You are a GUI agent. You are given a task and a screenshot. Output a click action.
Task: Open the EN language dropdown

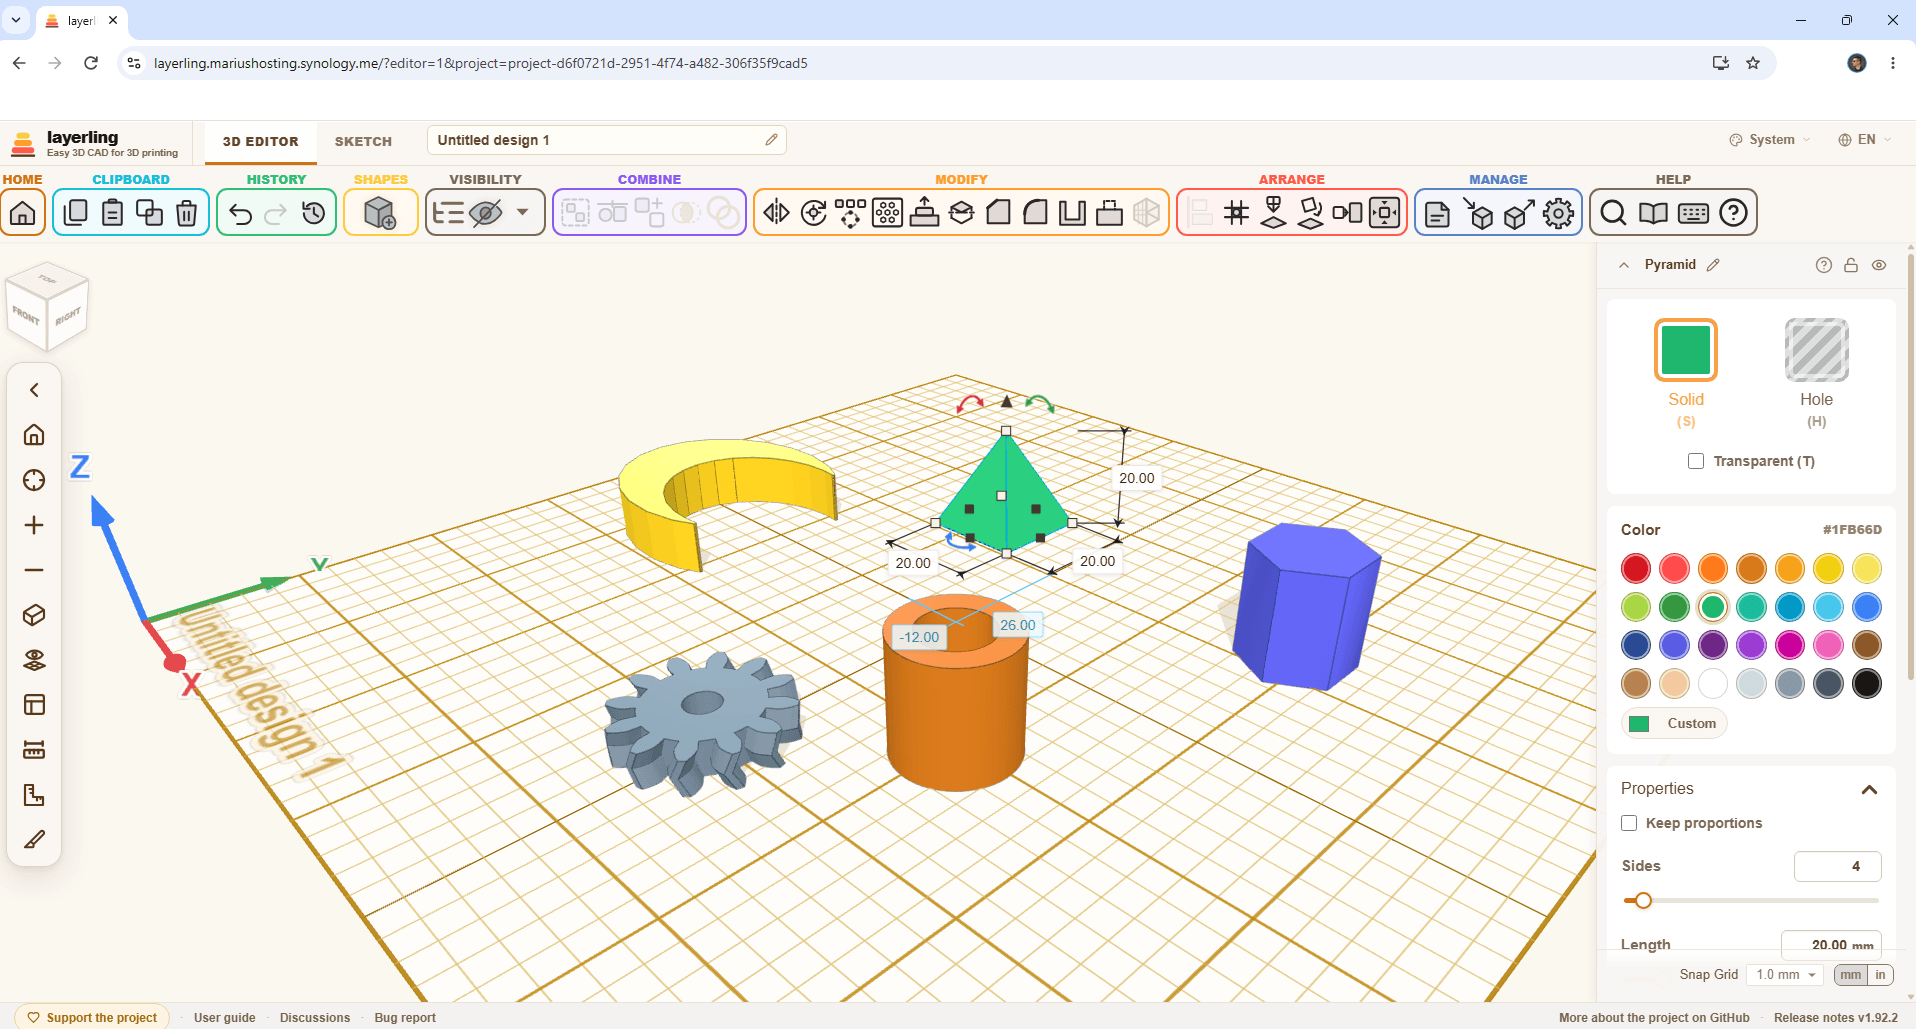[1865, 140]
